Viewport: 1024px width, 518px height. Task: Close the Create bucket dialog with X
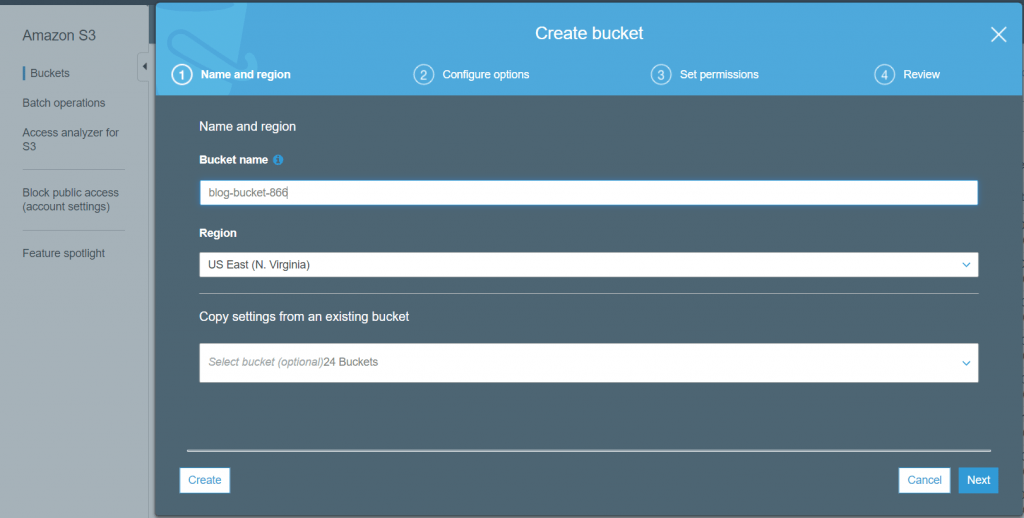[x=997, y=35]
